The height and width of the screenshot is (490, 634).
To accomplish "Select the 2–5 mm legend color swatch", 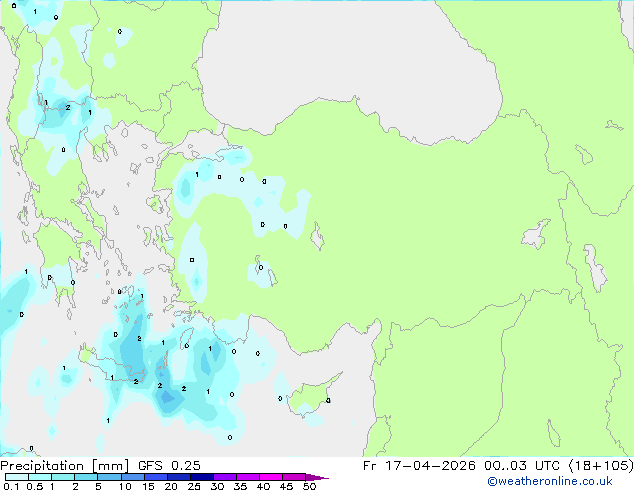I will pyautogui.click(x=86, y=477).
